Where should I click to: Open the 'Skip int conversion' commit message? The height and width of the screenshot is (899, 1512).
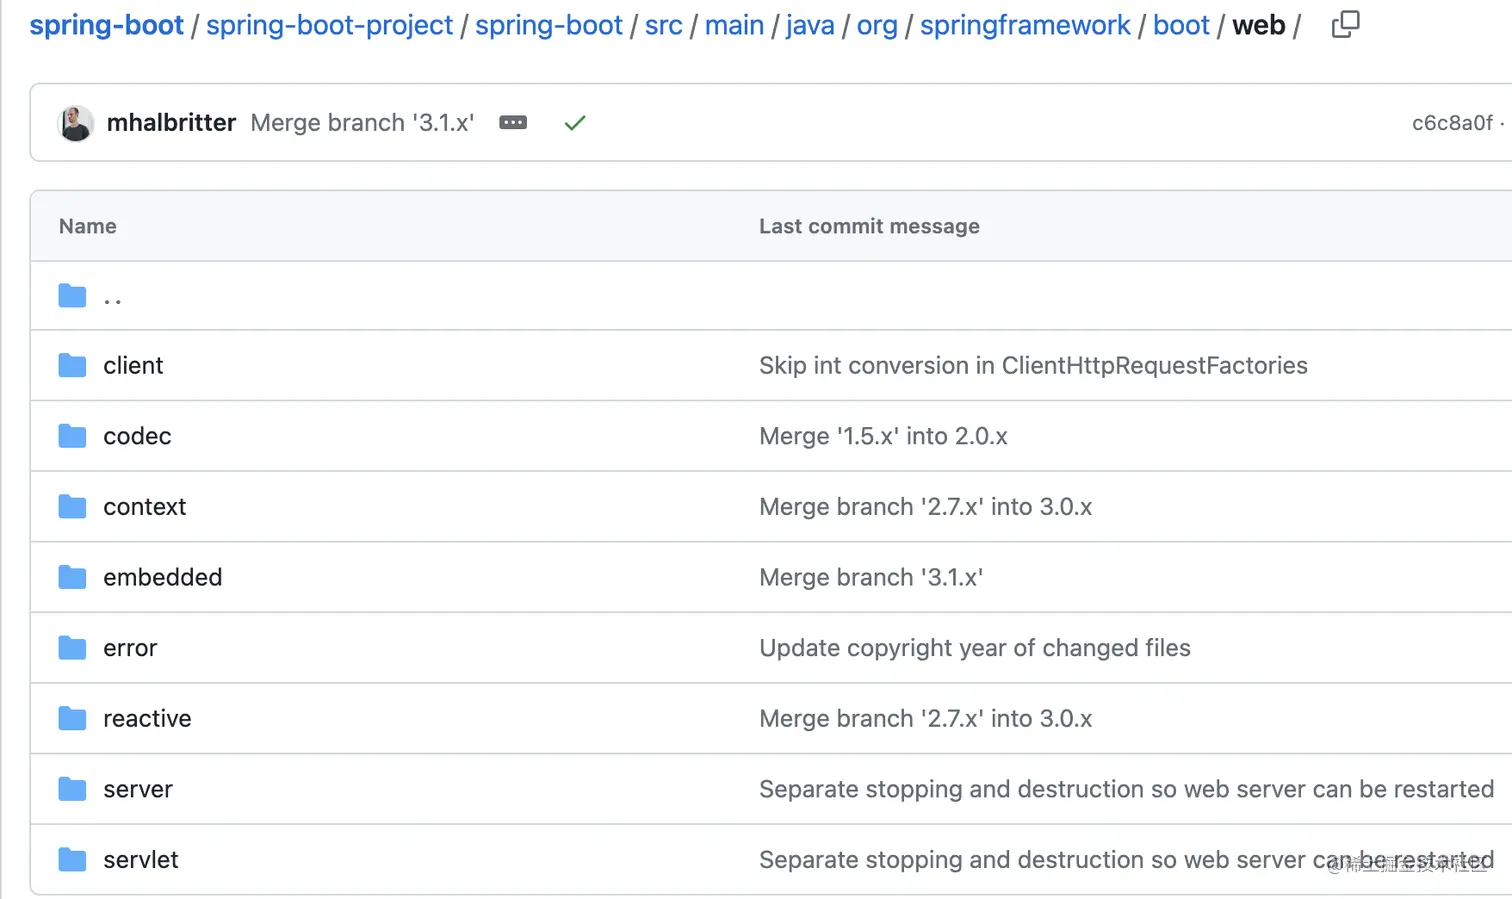tap(1033, 366)
